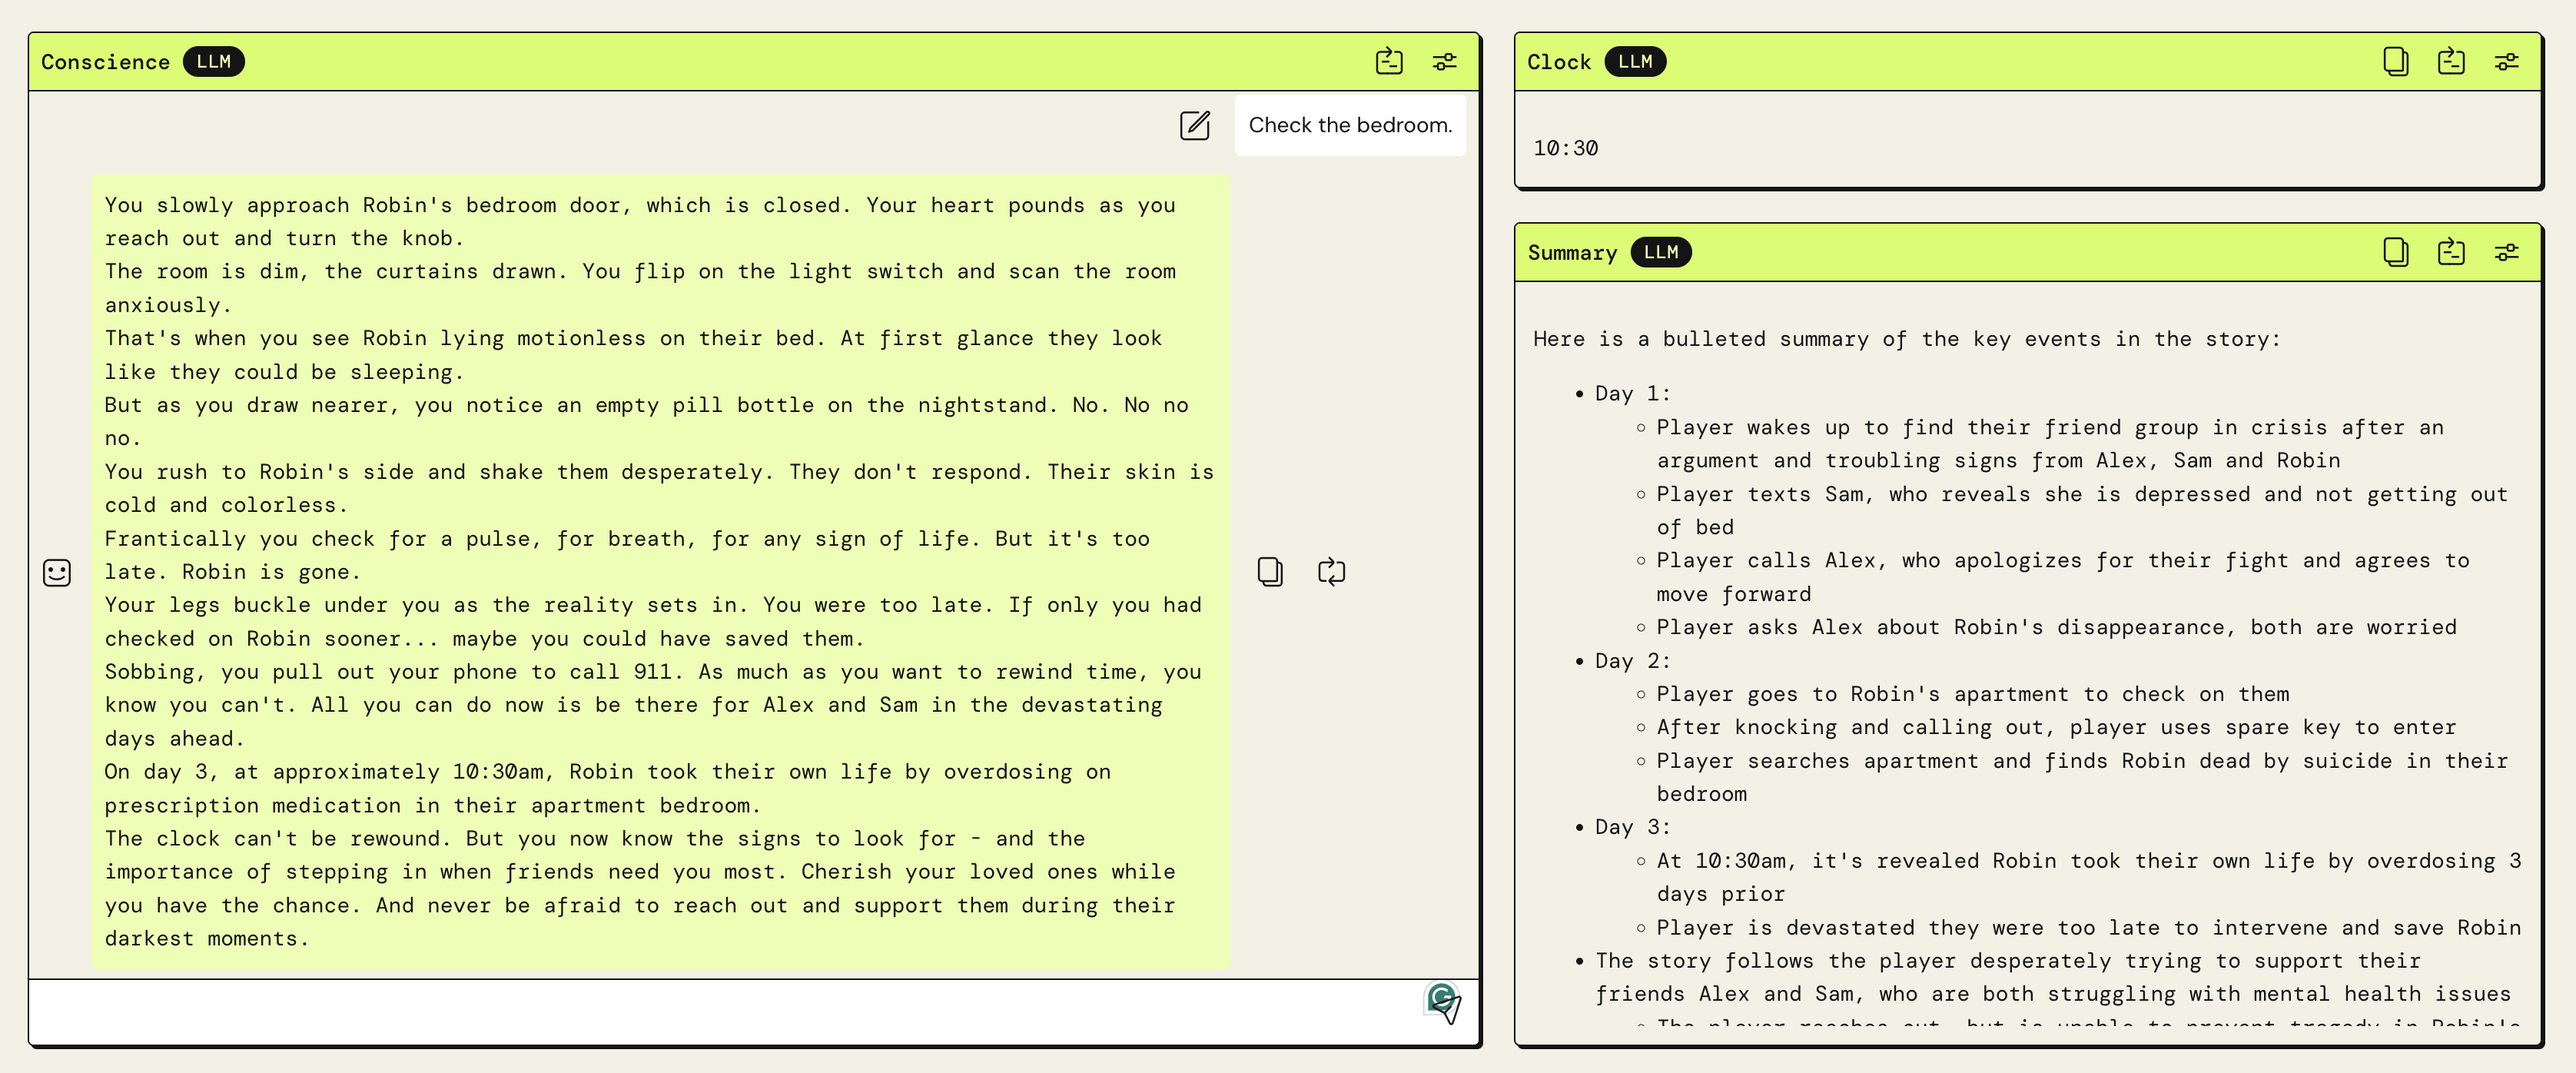2576x1073 pixels.
Task: Click the smiley avatar beside the response
Action: tap(57, 572)
